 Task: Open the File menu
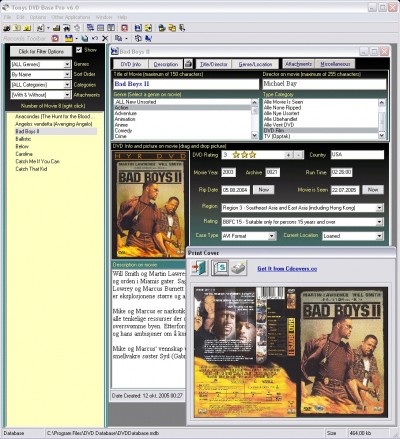tap(7, 17)
